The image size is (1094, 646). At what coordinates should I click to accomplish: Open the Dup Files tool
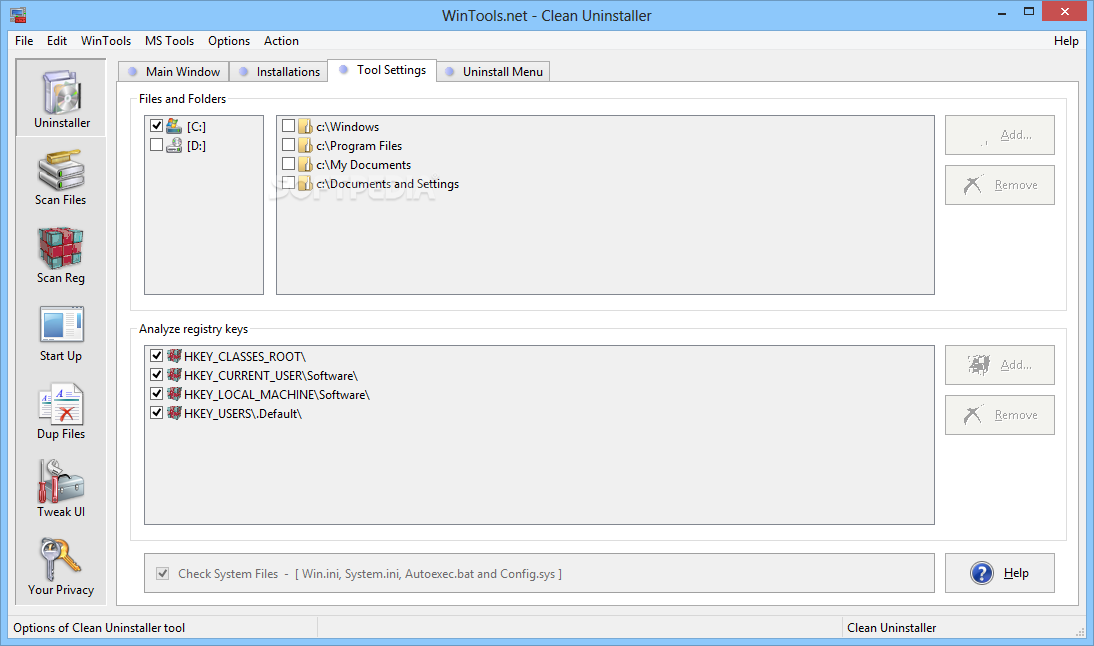[x=61, y=412]
